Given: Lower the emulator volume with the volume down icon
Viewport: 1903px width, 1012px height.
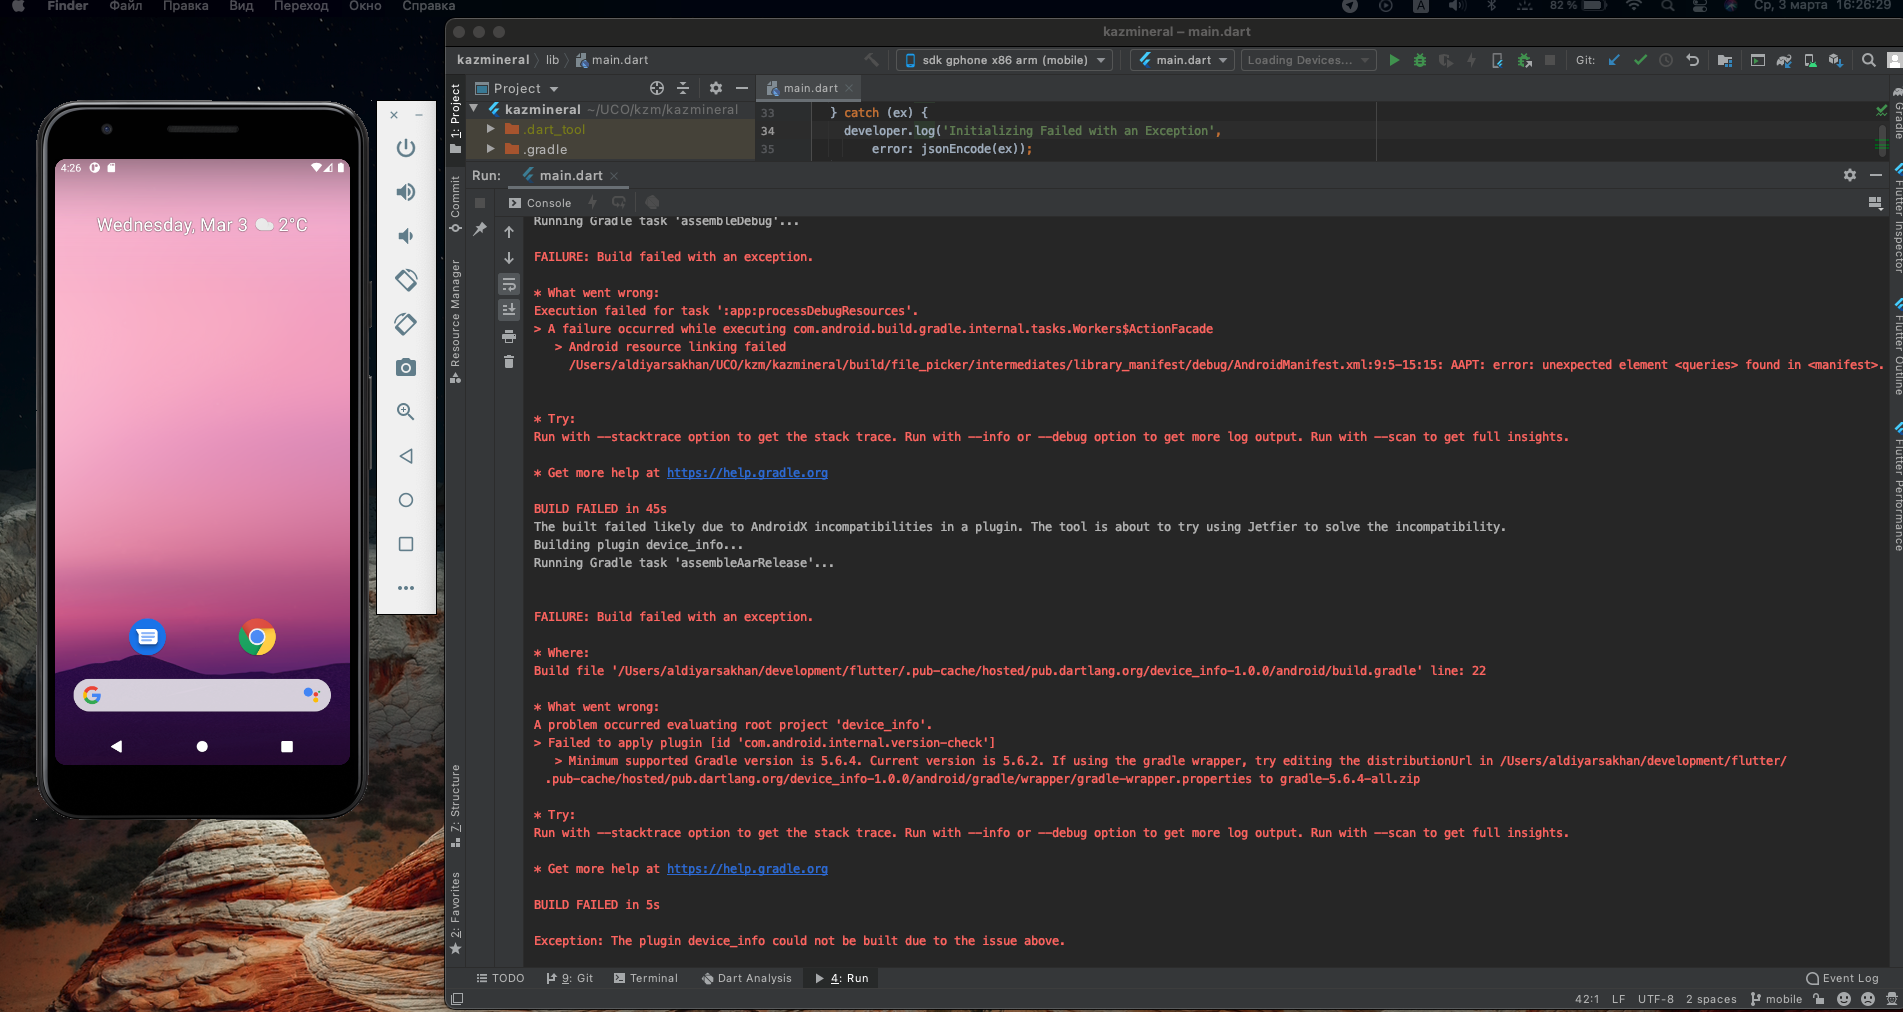Looking at the screenshot, I should (x=405, y=236).
